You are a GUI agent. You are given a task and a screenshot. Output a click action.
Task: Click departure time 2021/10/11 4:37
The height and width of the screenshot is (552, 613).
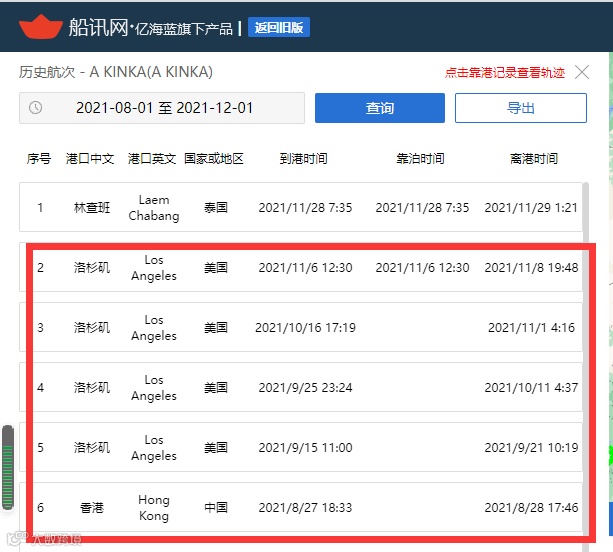coord(531,387)
